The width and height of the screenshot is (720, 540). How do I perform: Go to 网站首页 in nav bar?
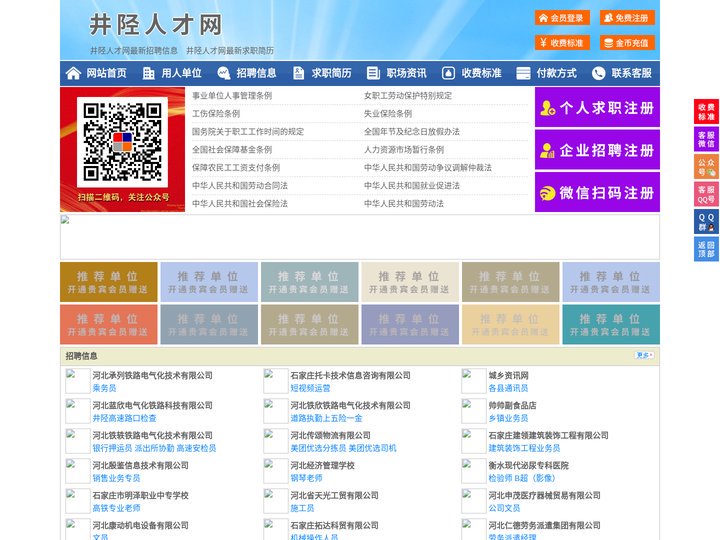(107, 73)
